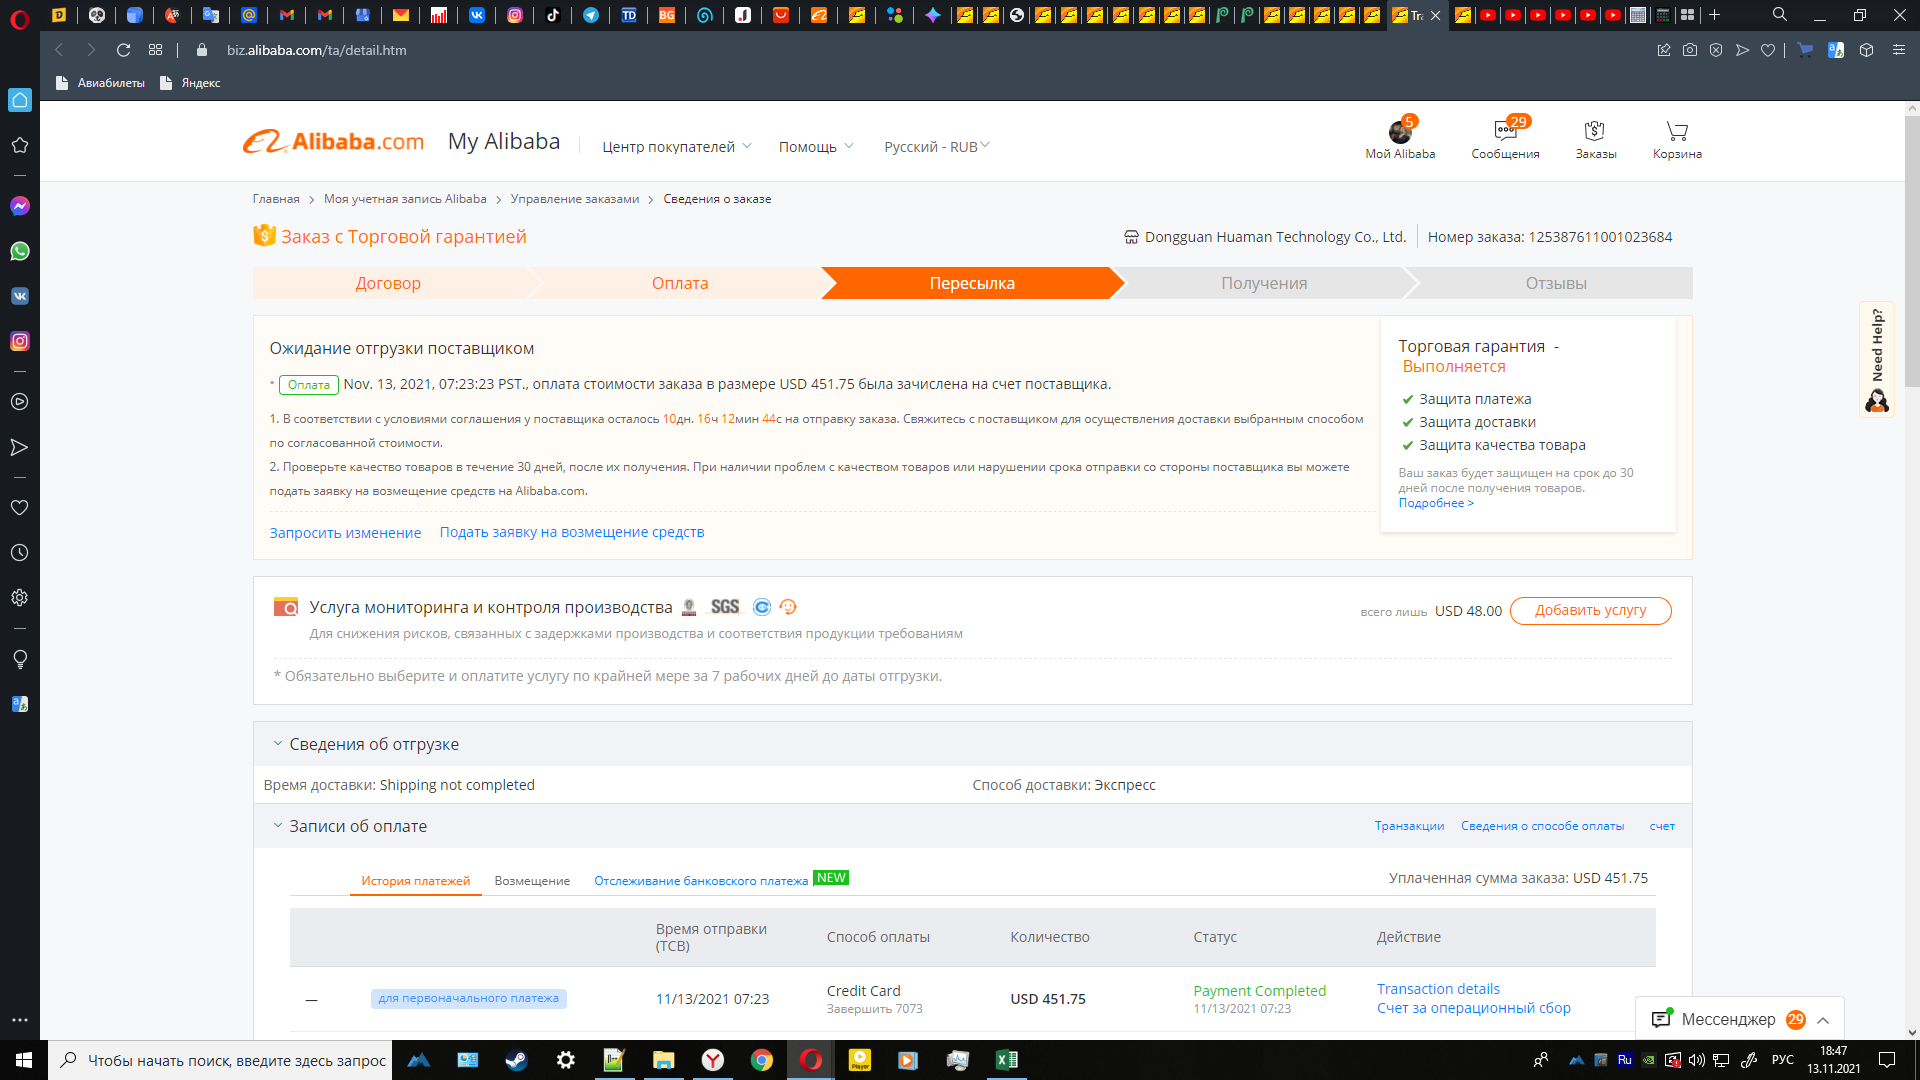Expand the Мессенджер chat panel chevron

[1823, 1020]
